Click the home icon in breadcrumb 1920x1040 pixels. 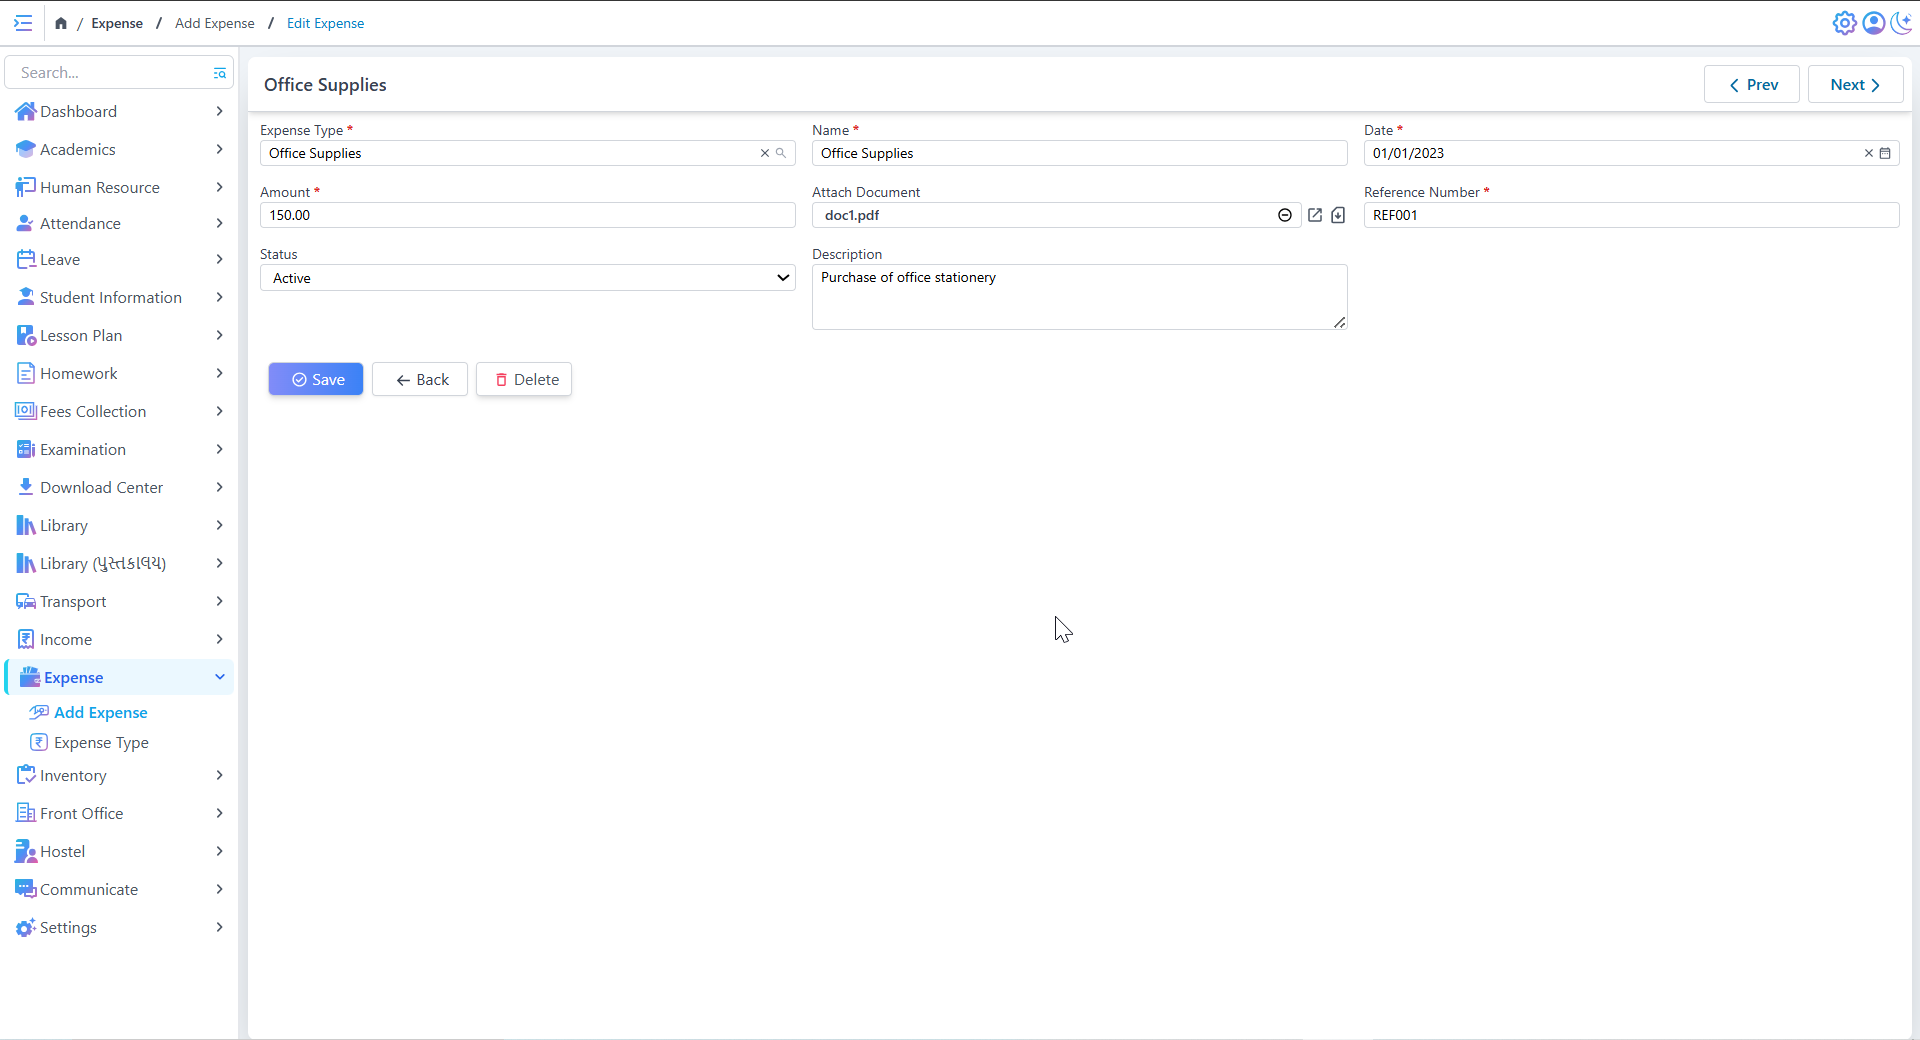(61, 23)
